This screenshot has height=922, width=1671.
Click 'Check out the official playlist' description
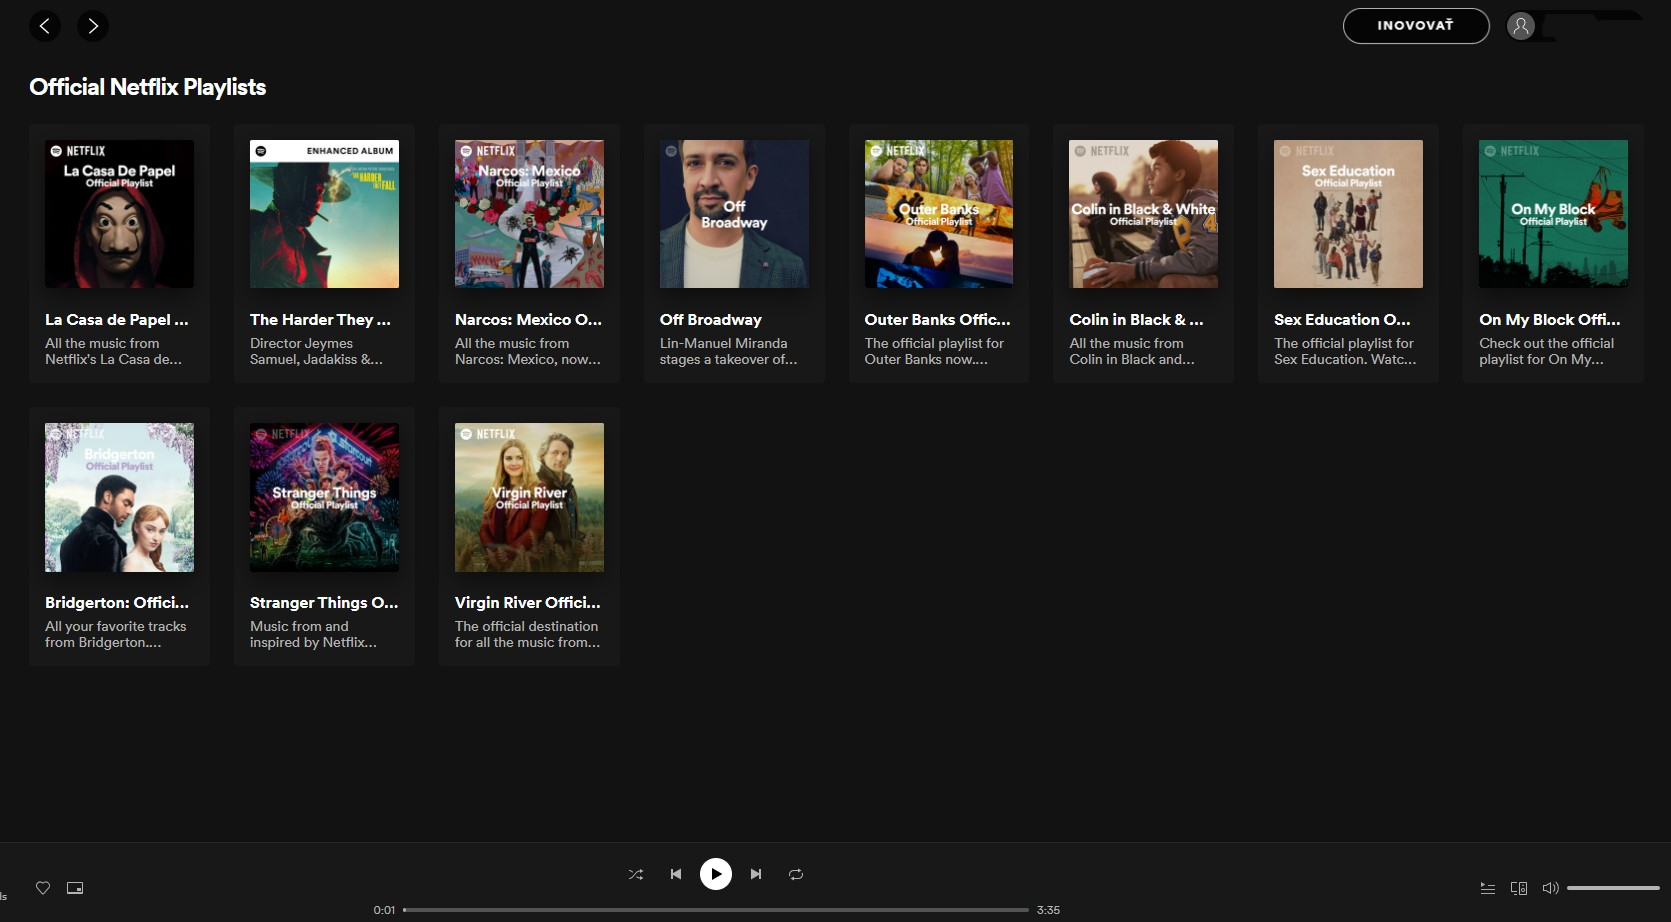click(1547, 351)
